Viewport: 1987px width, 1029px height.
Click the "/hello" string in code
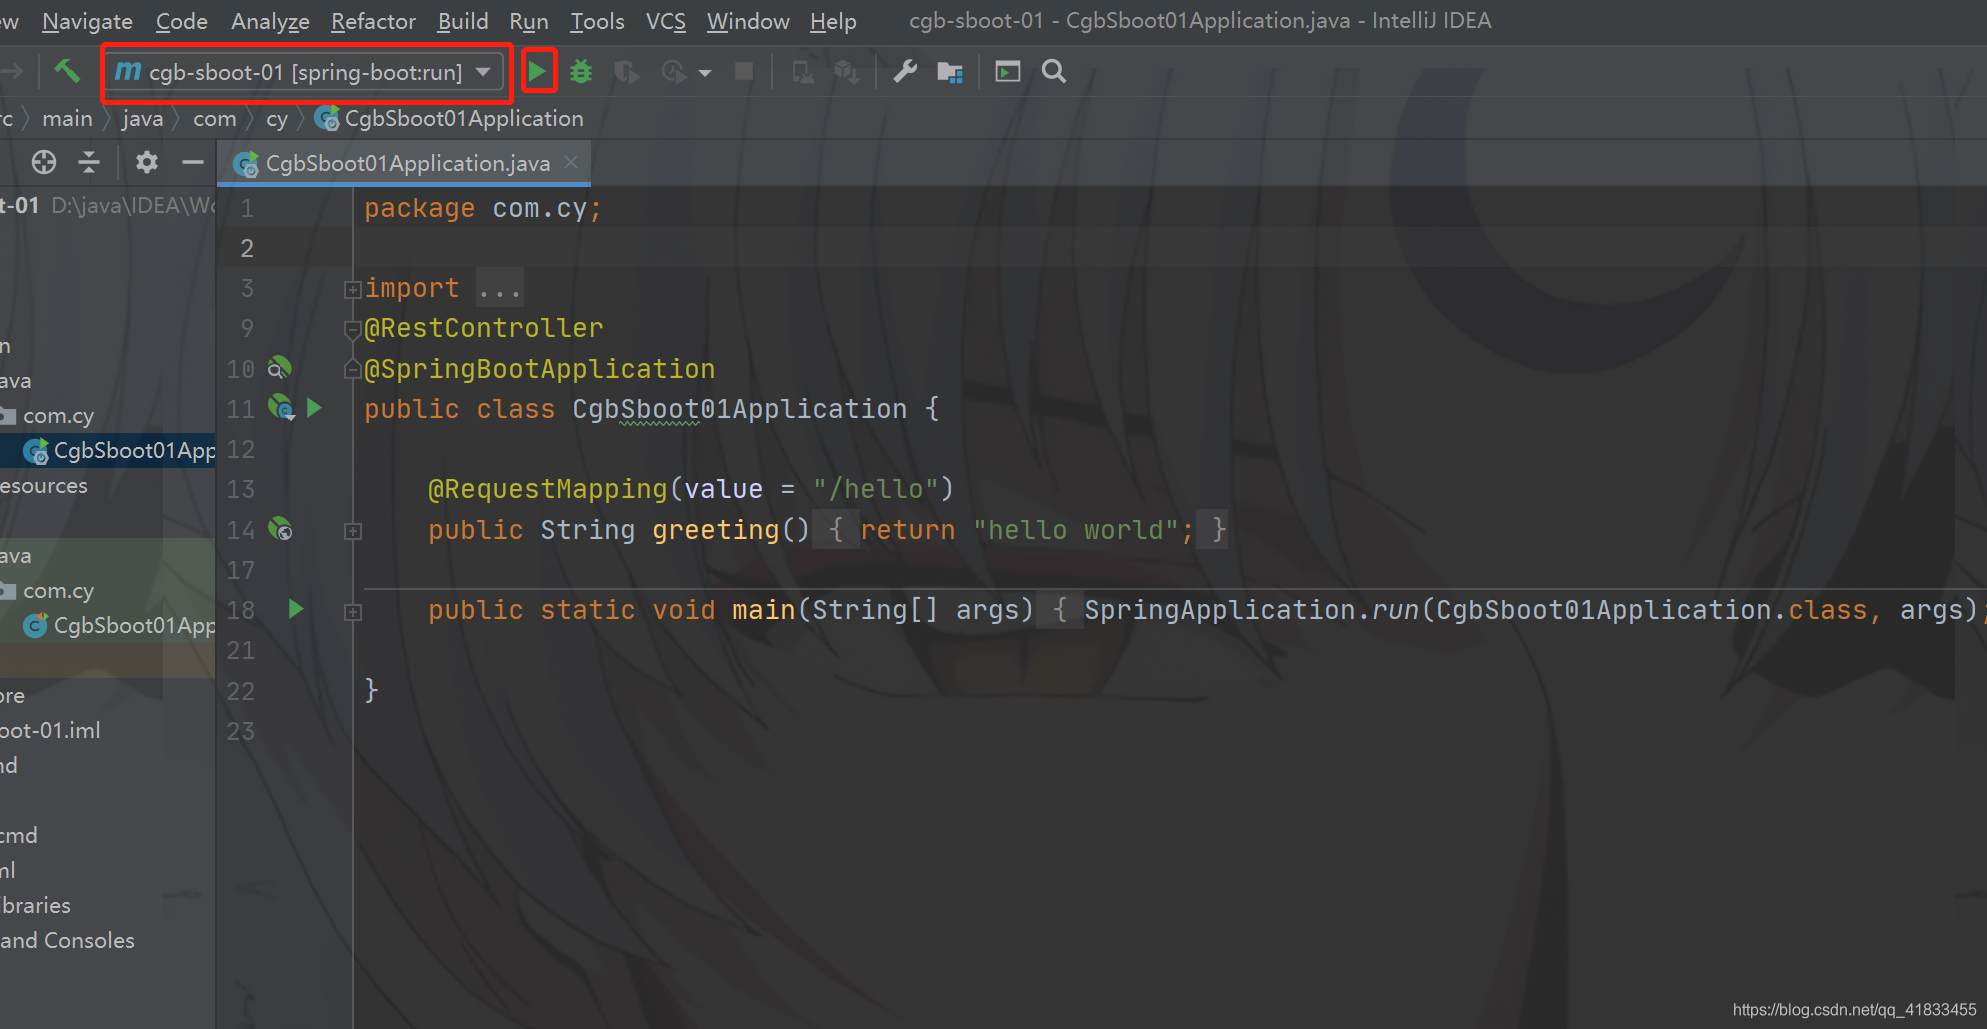click(875, 489)
